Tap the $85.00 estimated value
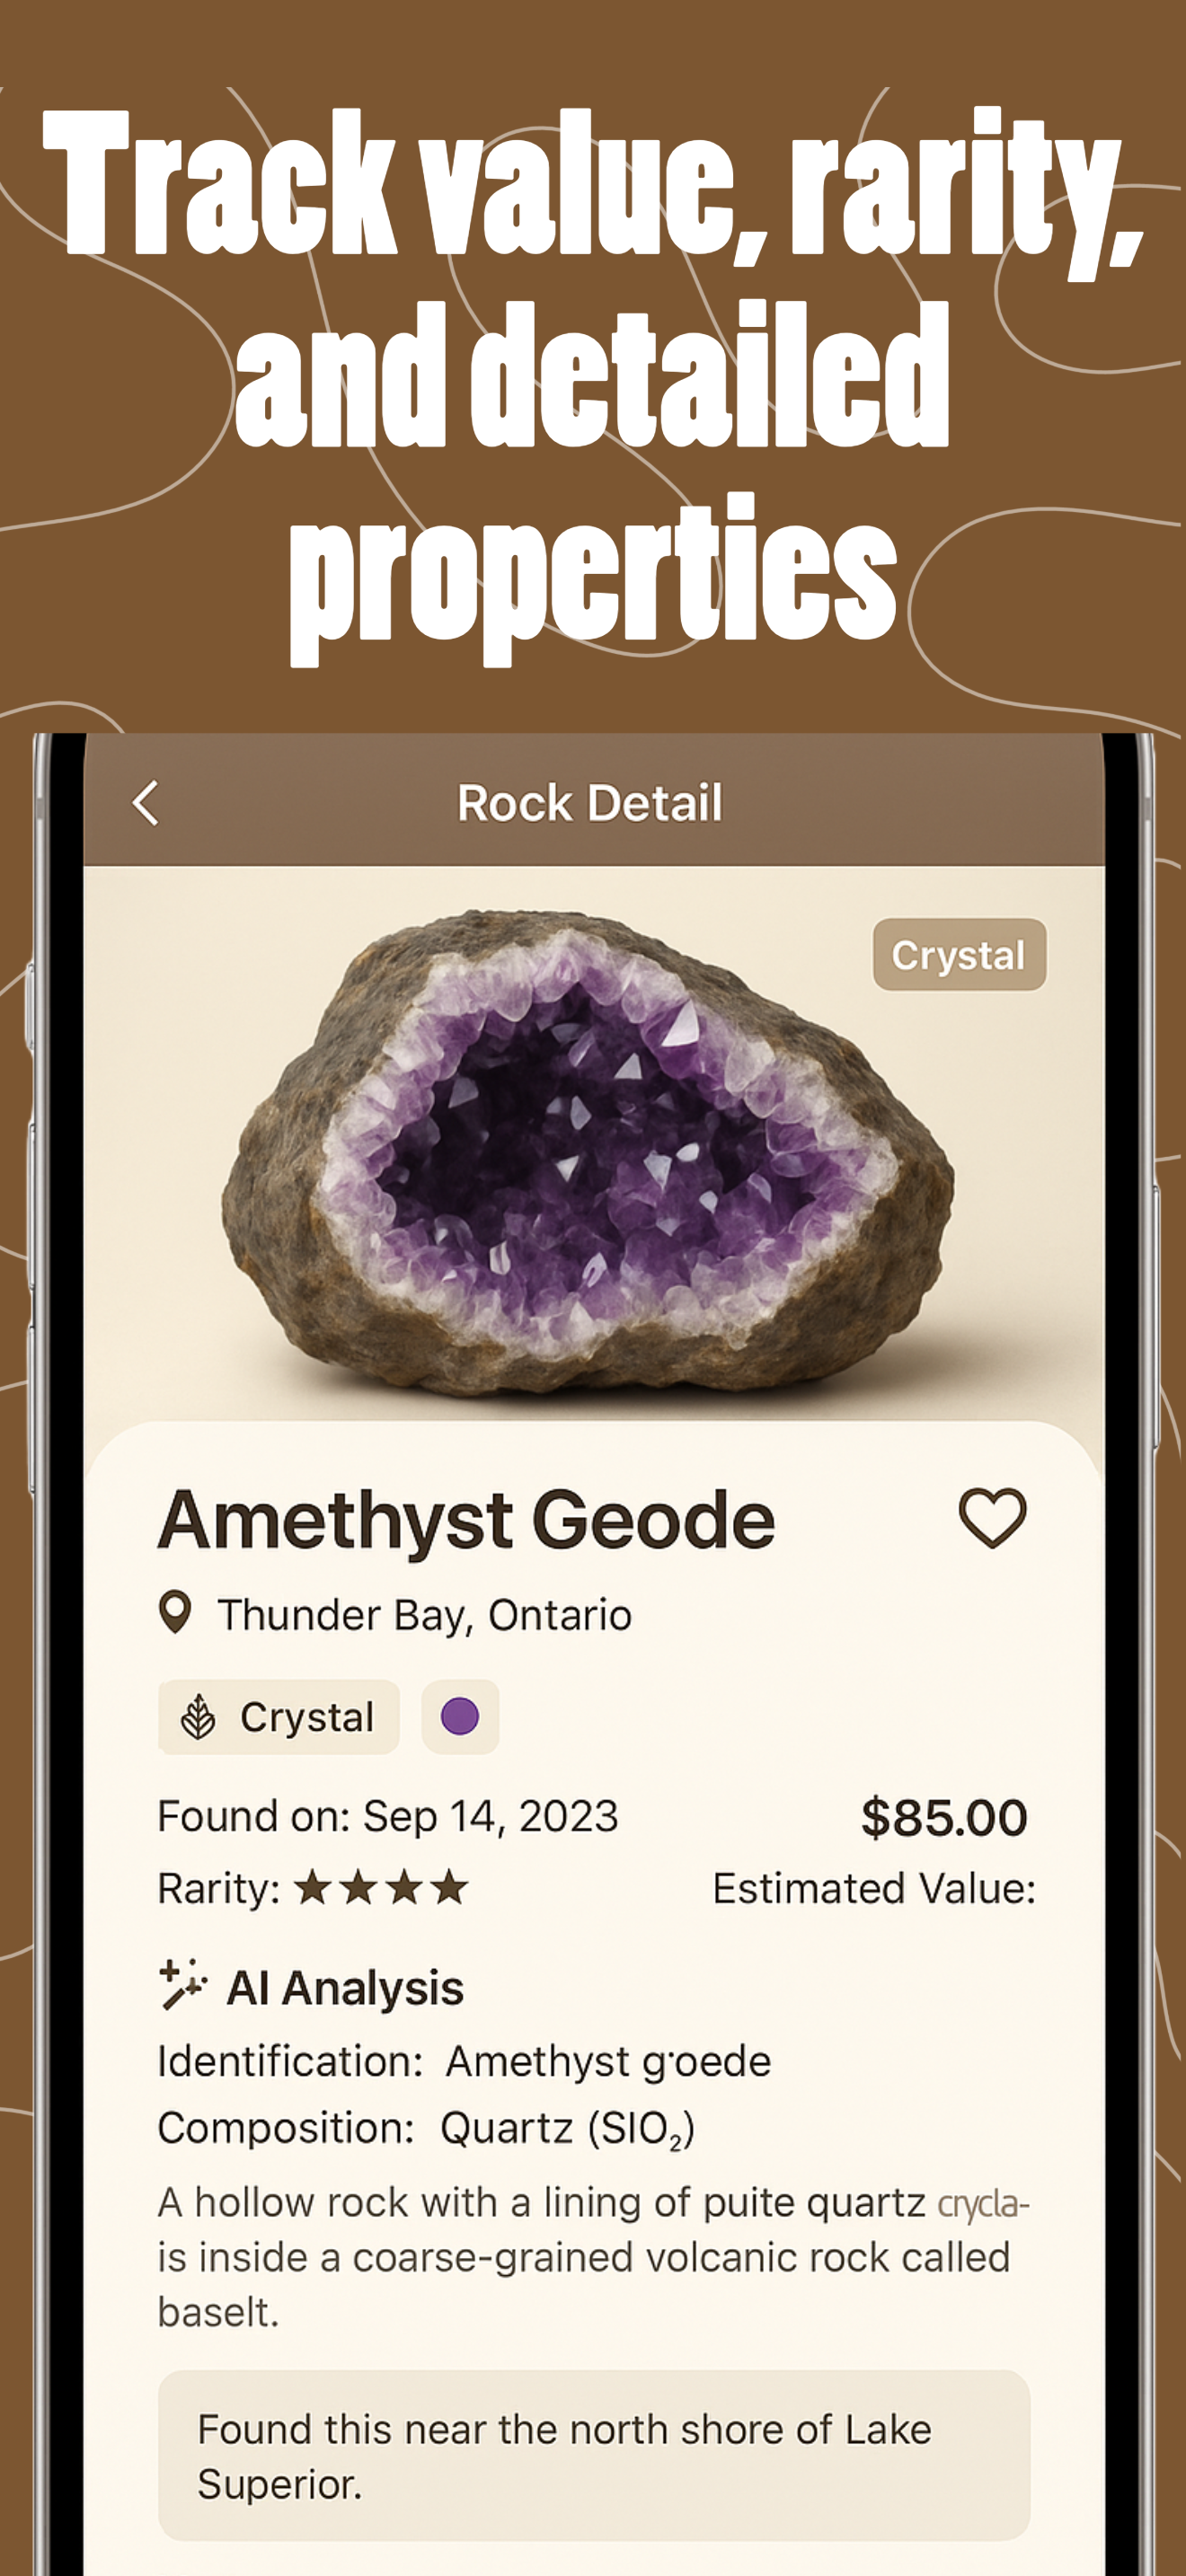The height and width of the screenshot is (2576, 1186). pyautogui.click(x=944, y=1817)
